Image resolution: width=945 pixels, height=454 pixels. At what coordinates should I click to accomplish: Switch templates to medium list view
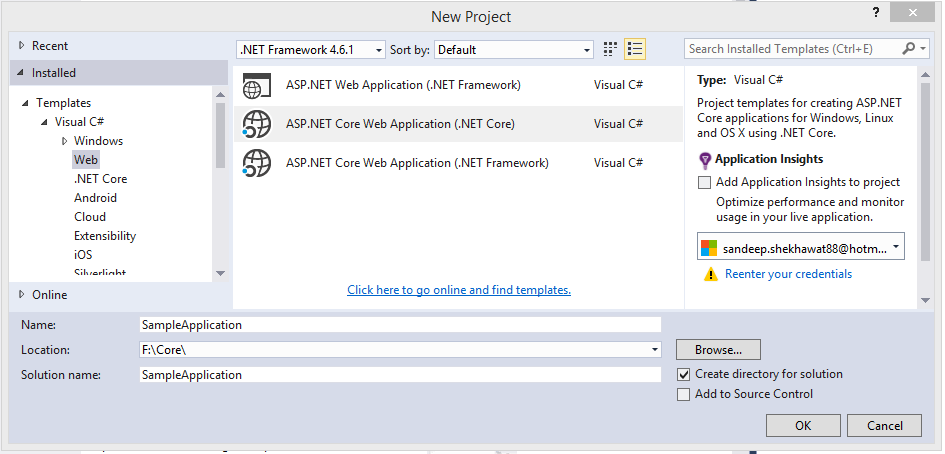click(x=635, y=49)
